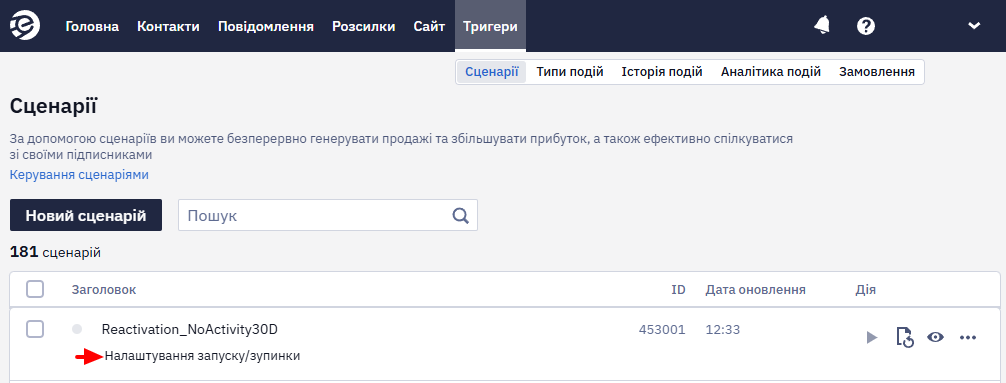Click the grey status dot of Reactivation_NoActivity30D
1006x383 pixels.
coord(77,329)
